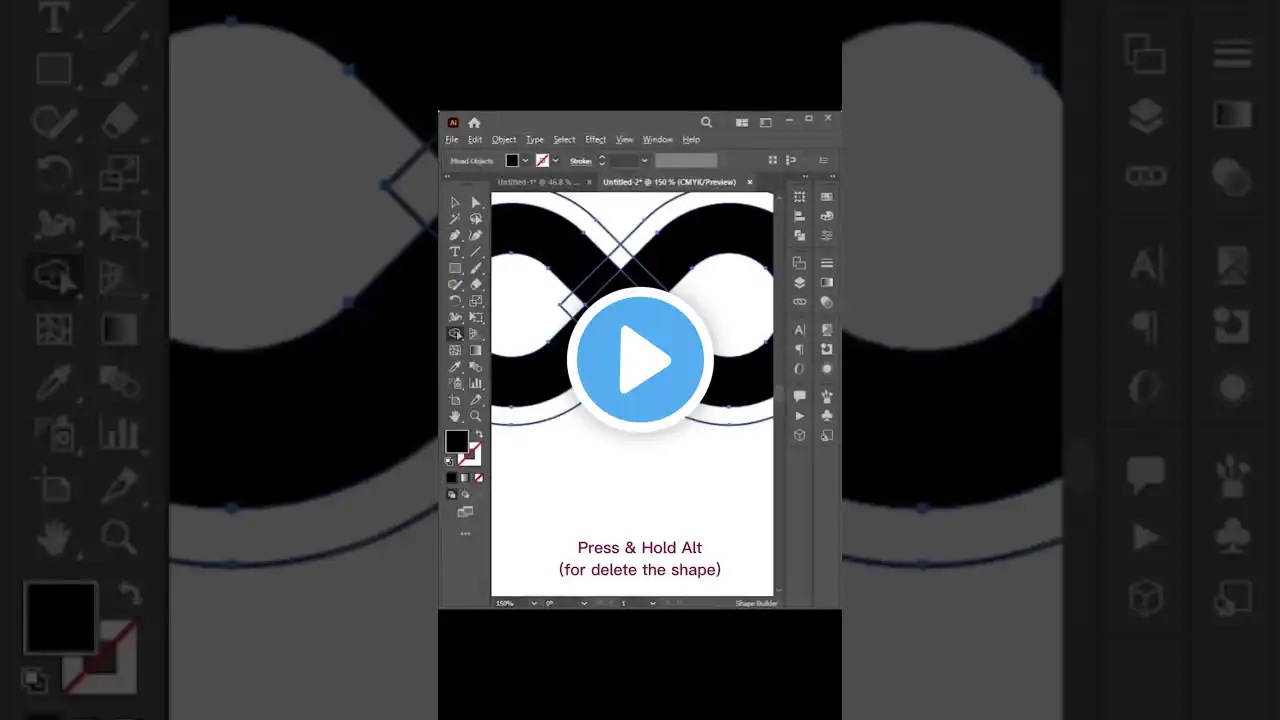Activate the Type tool
This screenshot has height=720, width=1280.
click(455, 252)
